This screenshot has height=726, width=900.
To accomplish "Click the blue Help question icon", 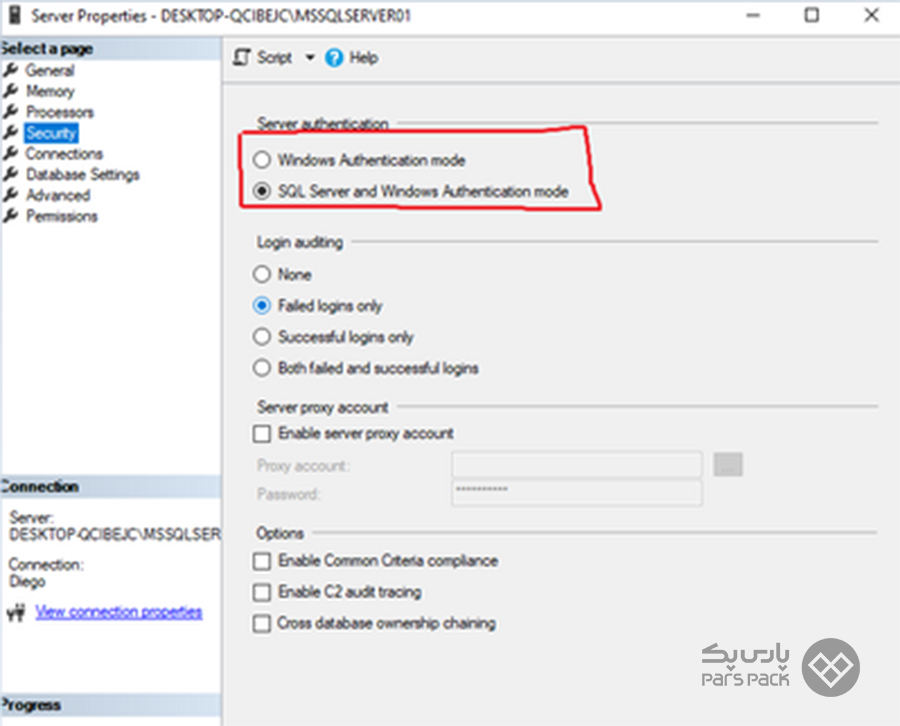I will (x=334, y=57).
